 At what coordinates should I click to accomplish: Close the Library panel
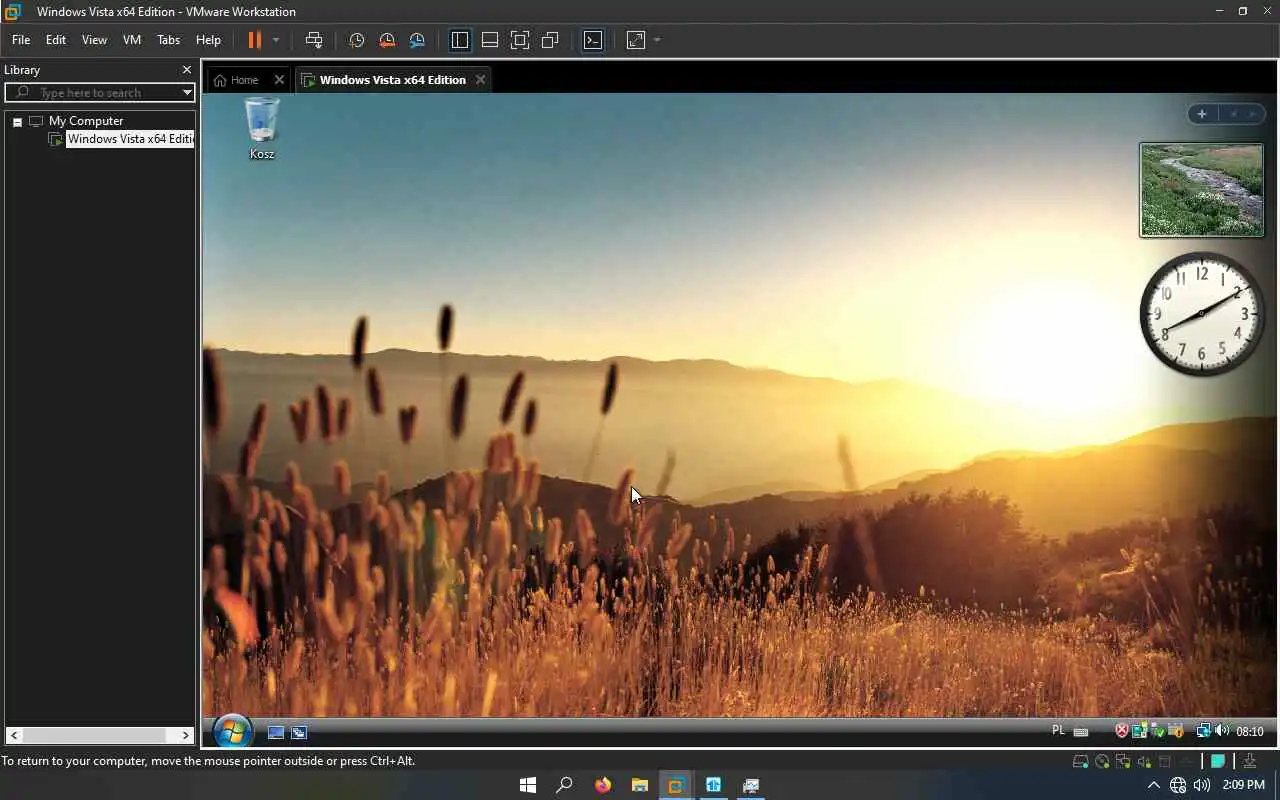point(186,70)
